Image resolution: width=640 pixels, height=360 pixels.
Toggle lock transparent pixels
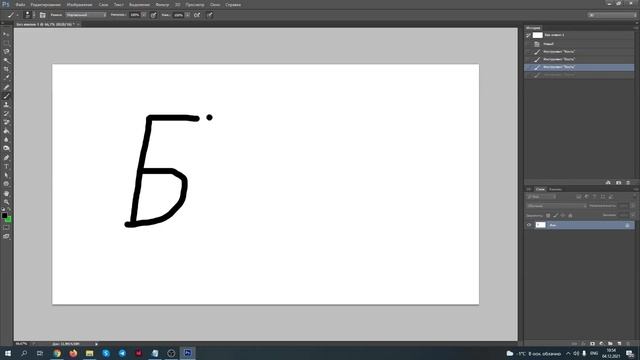coord(548,215)
